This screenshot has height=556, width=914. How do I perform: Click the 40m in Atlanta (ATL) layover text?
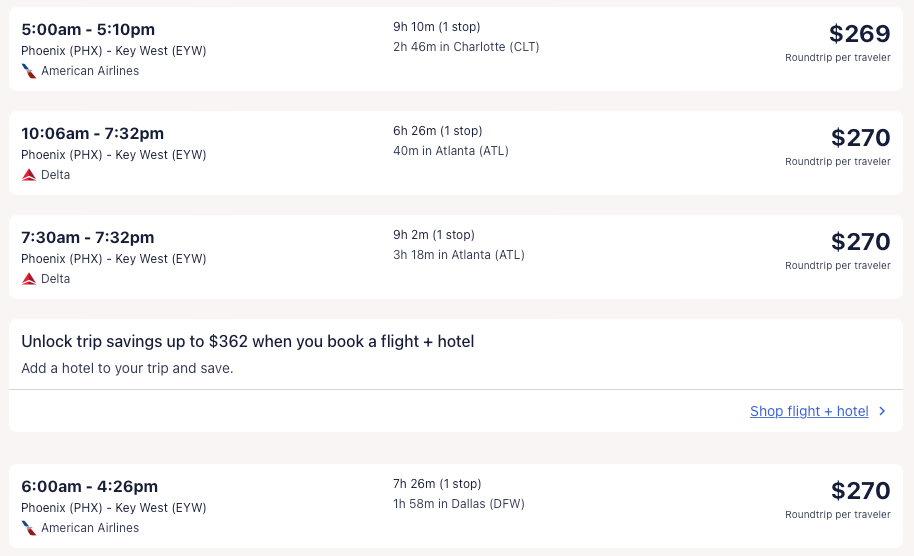pos(451,151)
